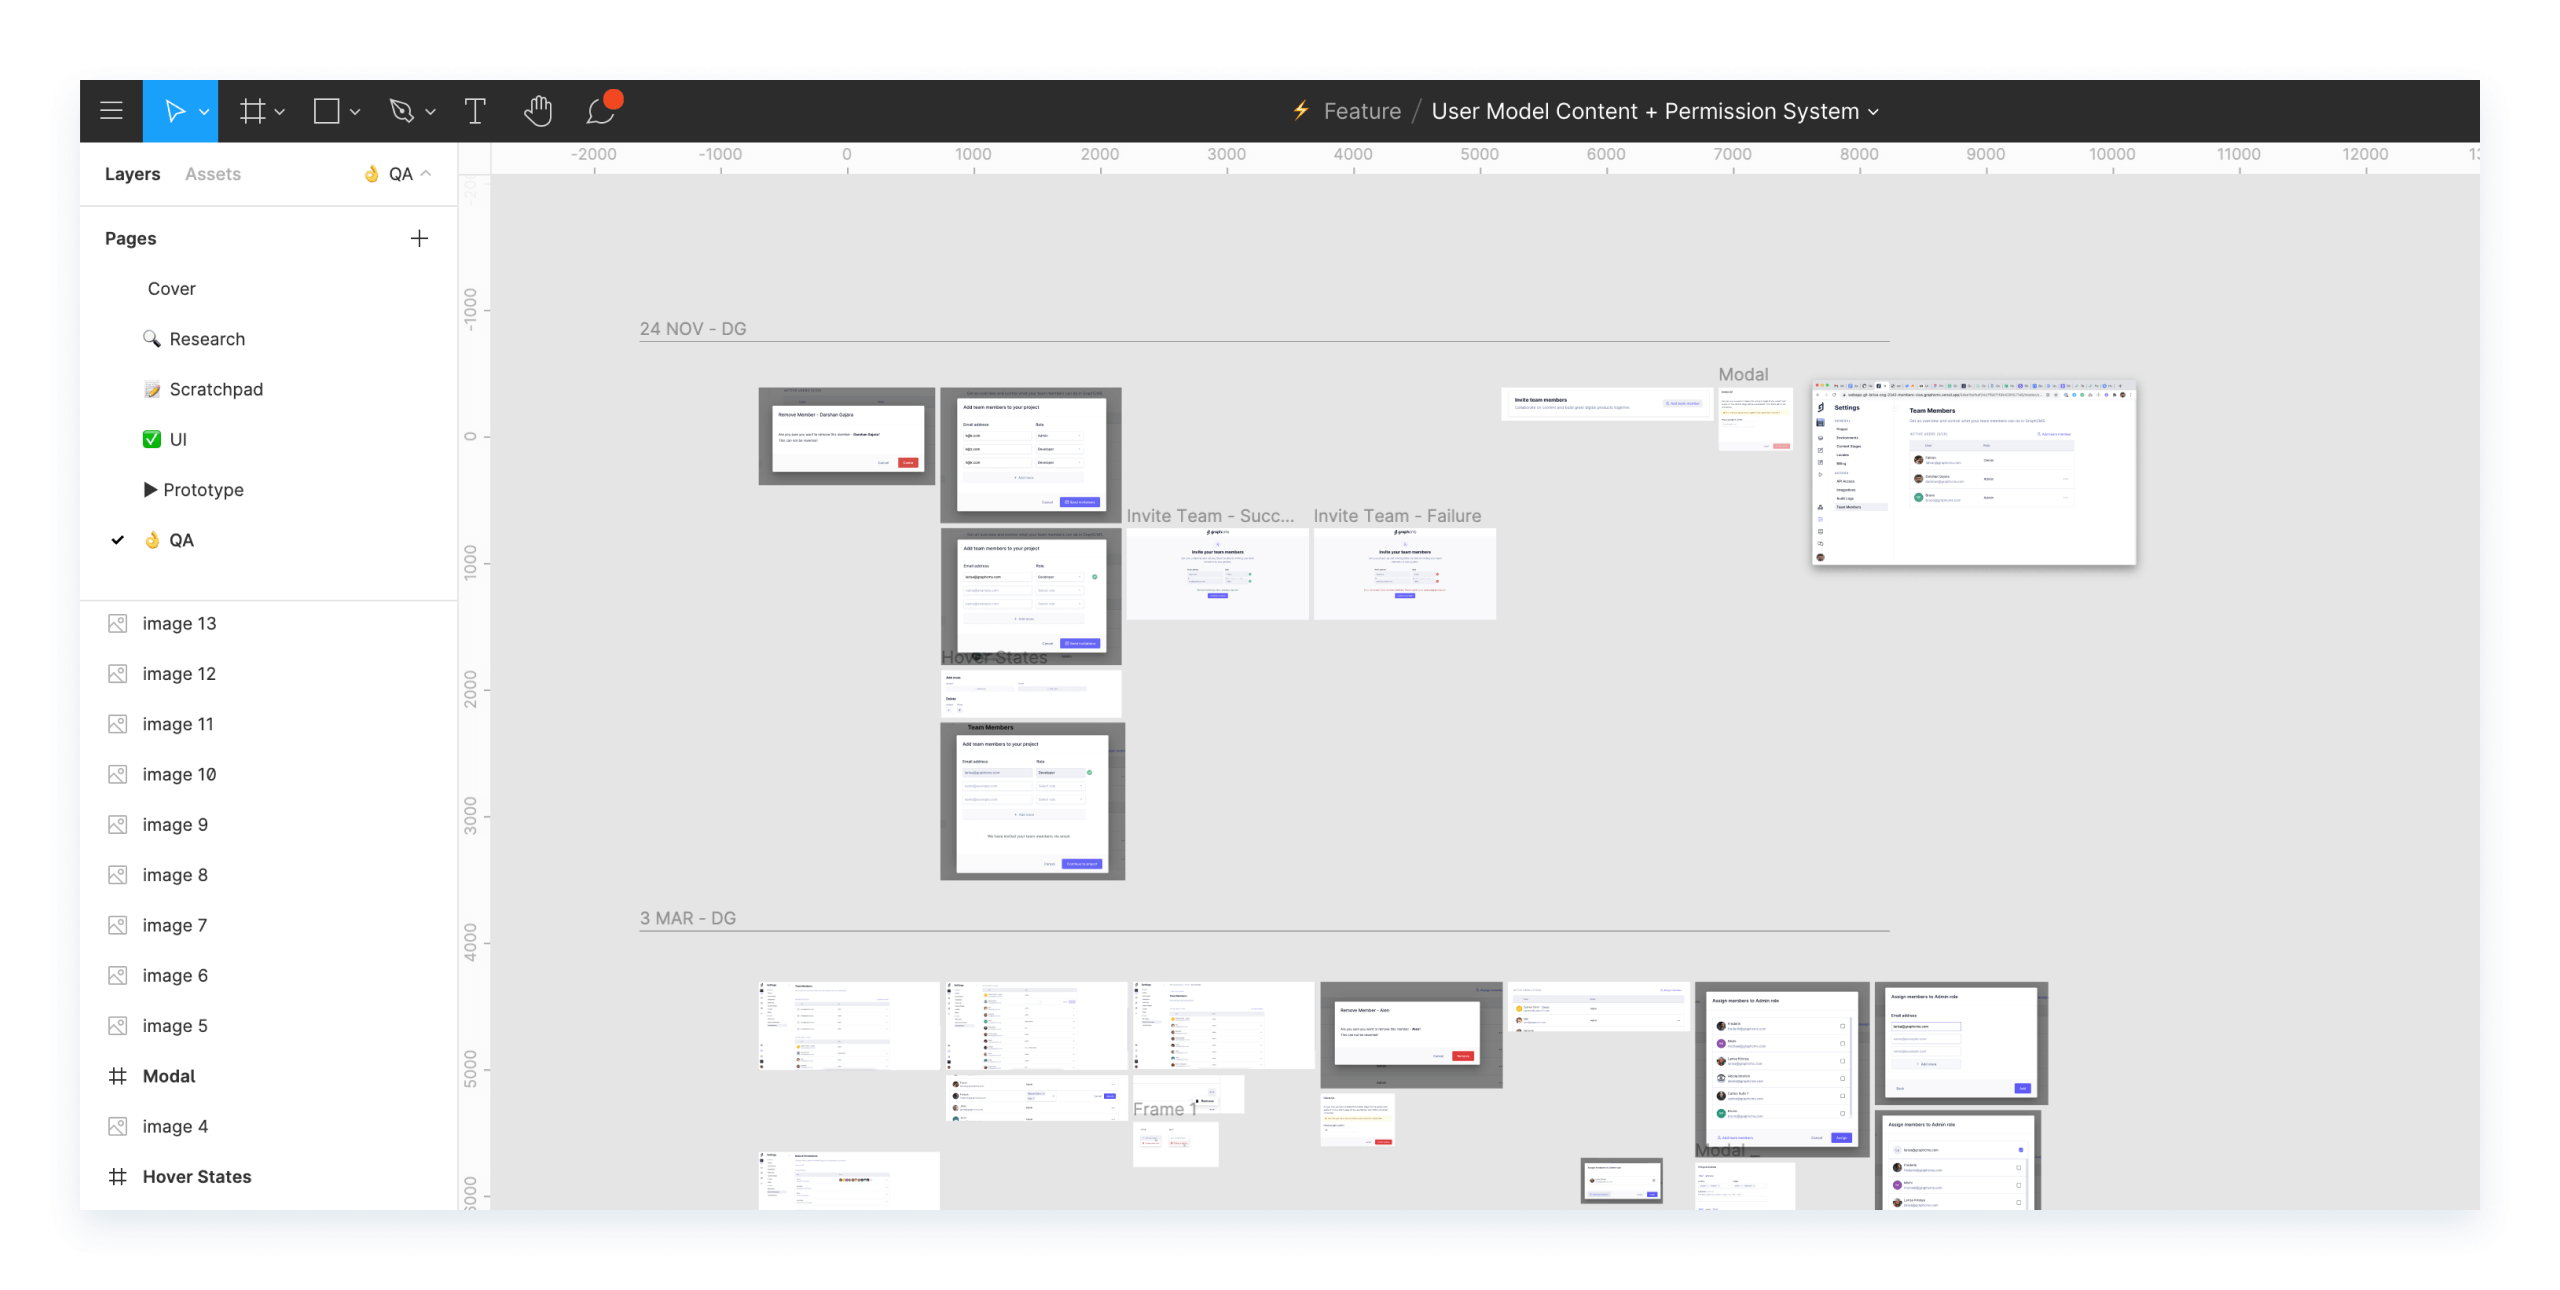This screenshot has width=2560, height=1290.
Task: Click the magnifier icon on the Research page
Action: coord(153,338)
